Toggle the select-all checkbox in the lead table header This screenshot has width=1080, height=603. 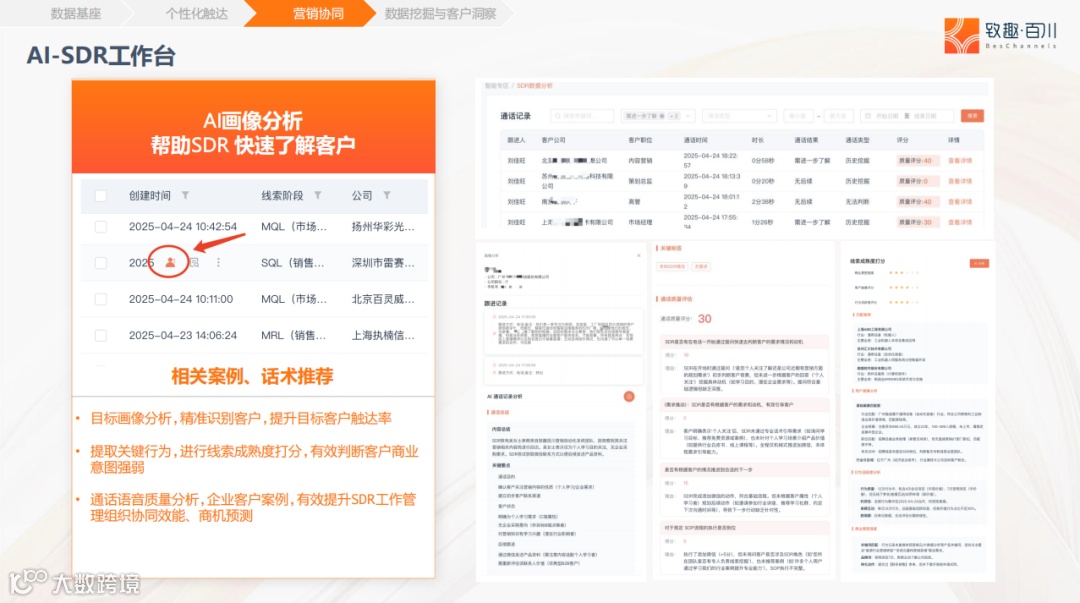(101, 196)
